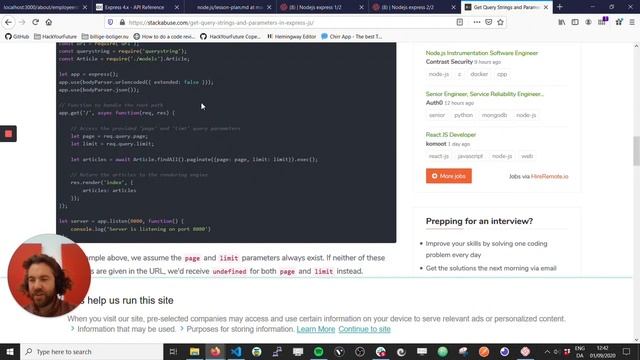Screen dimensions: 640x360
Task: Click Continue to site link
Action: pos(364,329)
